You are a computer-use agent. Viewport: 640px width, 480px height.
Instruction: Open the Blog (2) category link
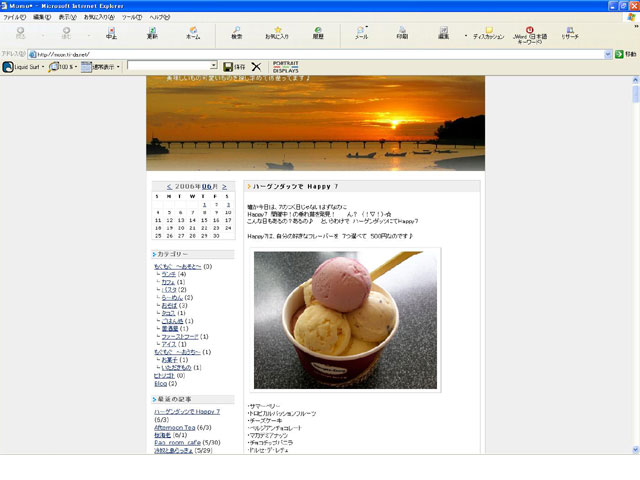click(160, 384)
